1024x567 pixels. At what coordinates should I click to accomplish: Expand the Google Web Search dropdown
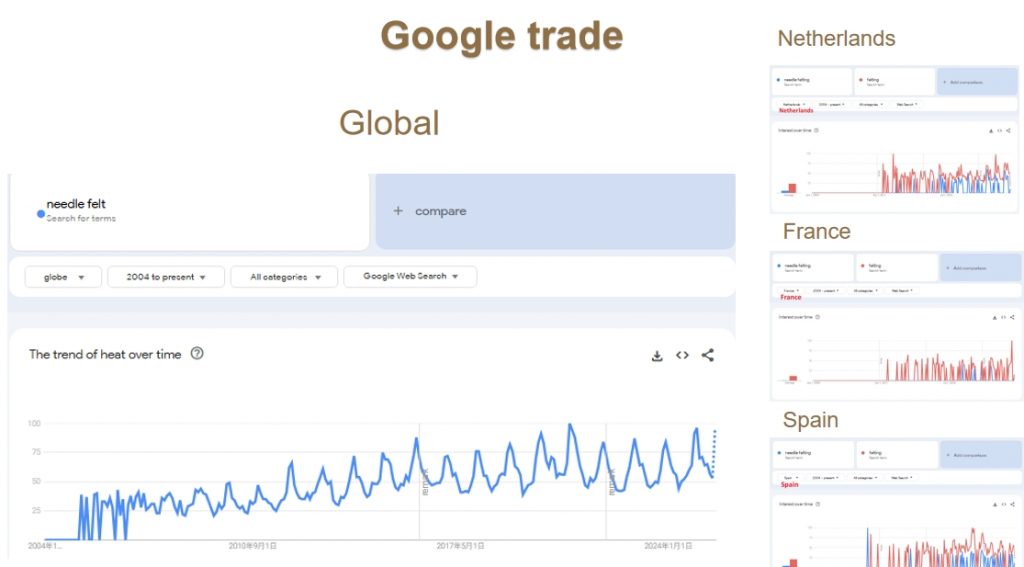pos(410,276)
